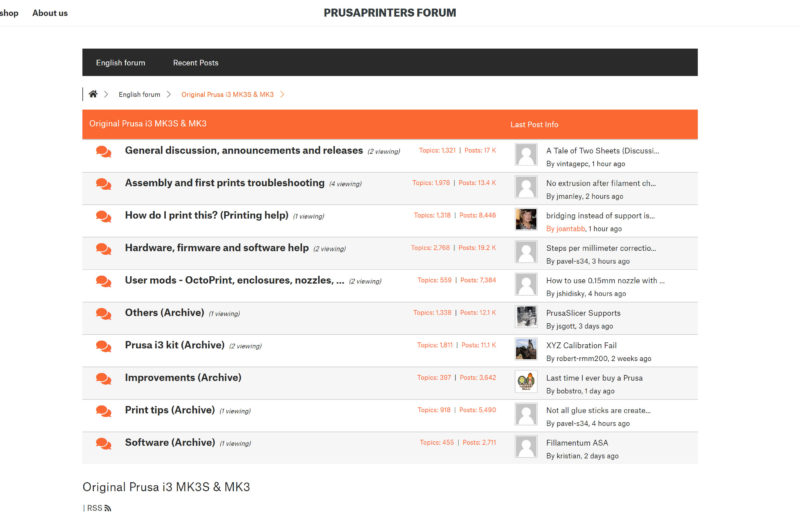The image size is (800, 521).
Task: Click joantabb's avatar photo
Action: (x=526, y=219)
